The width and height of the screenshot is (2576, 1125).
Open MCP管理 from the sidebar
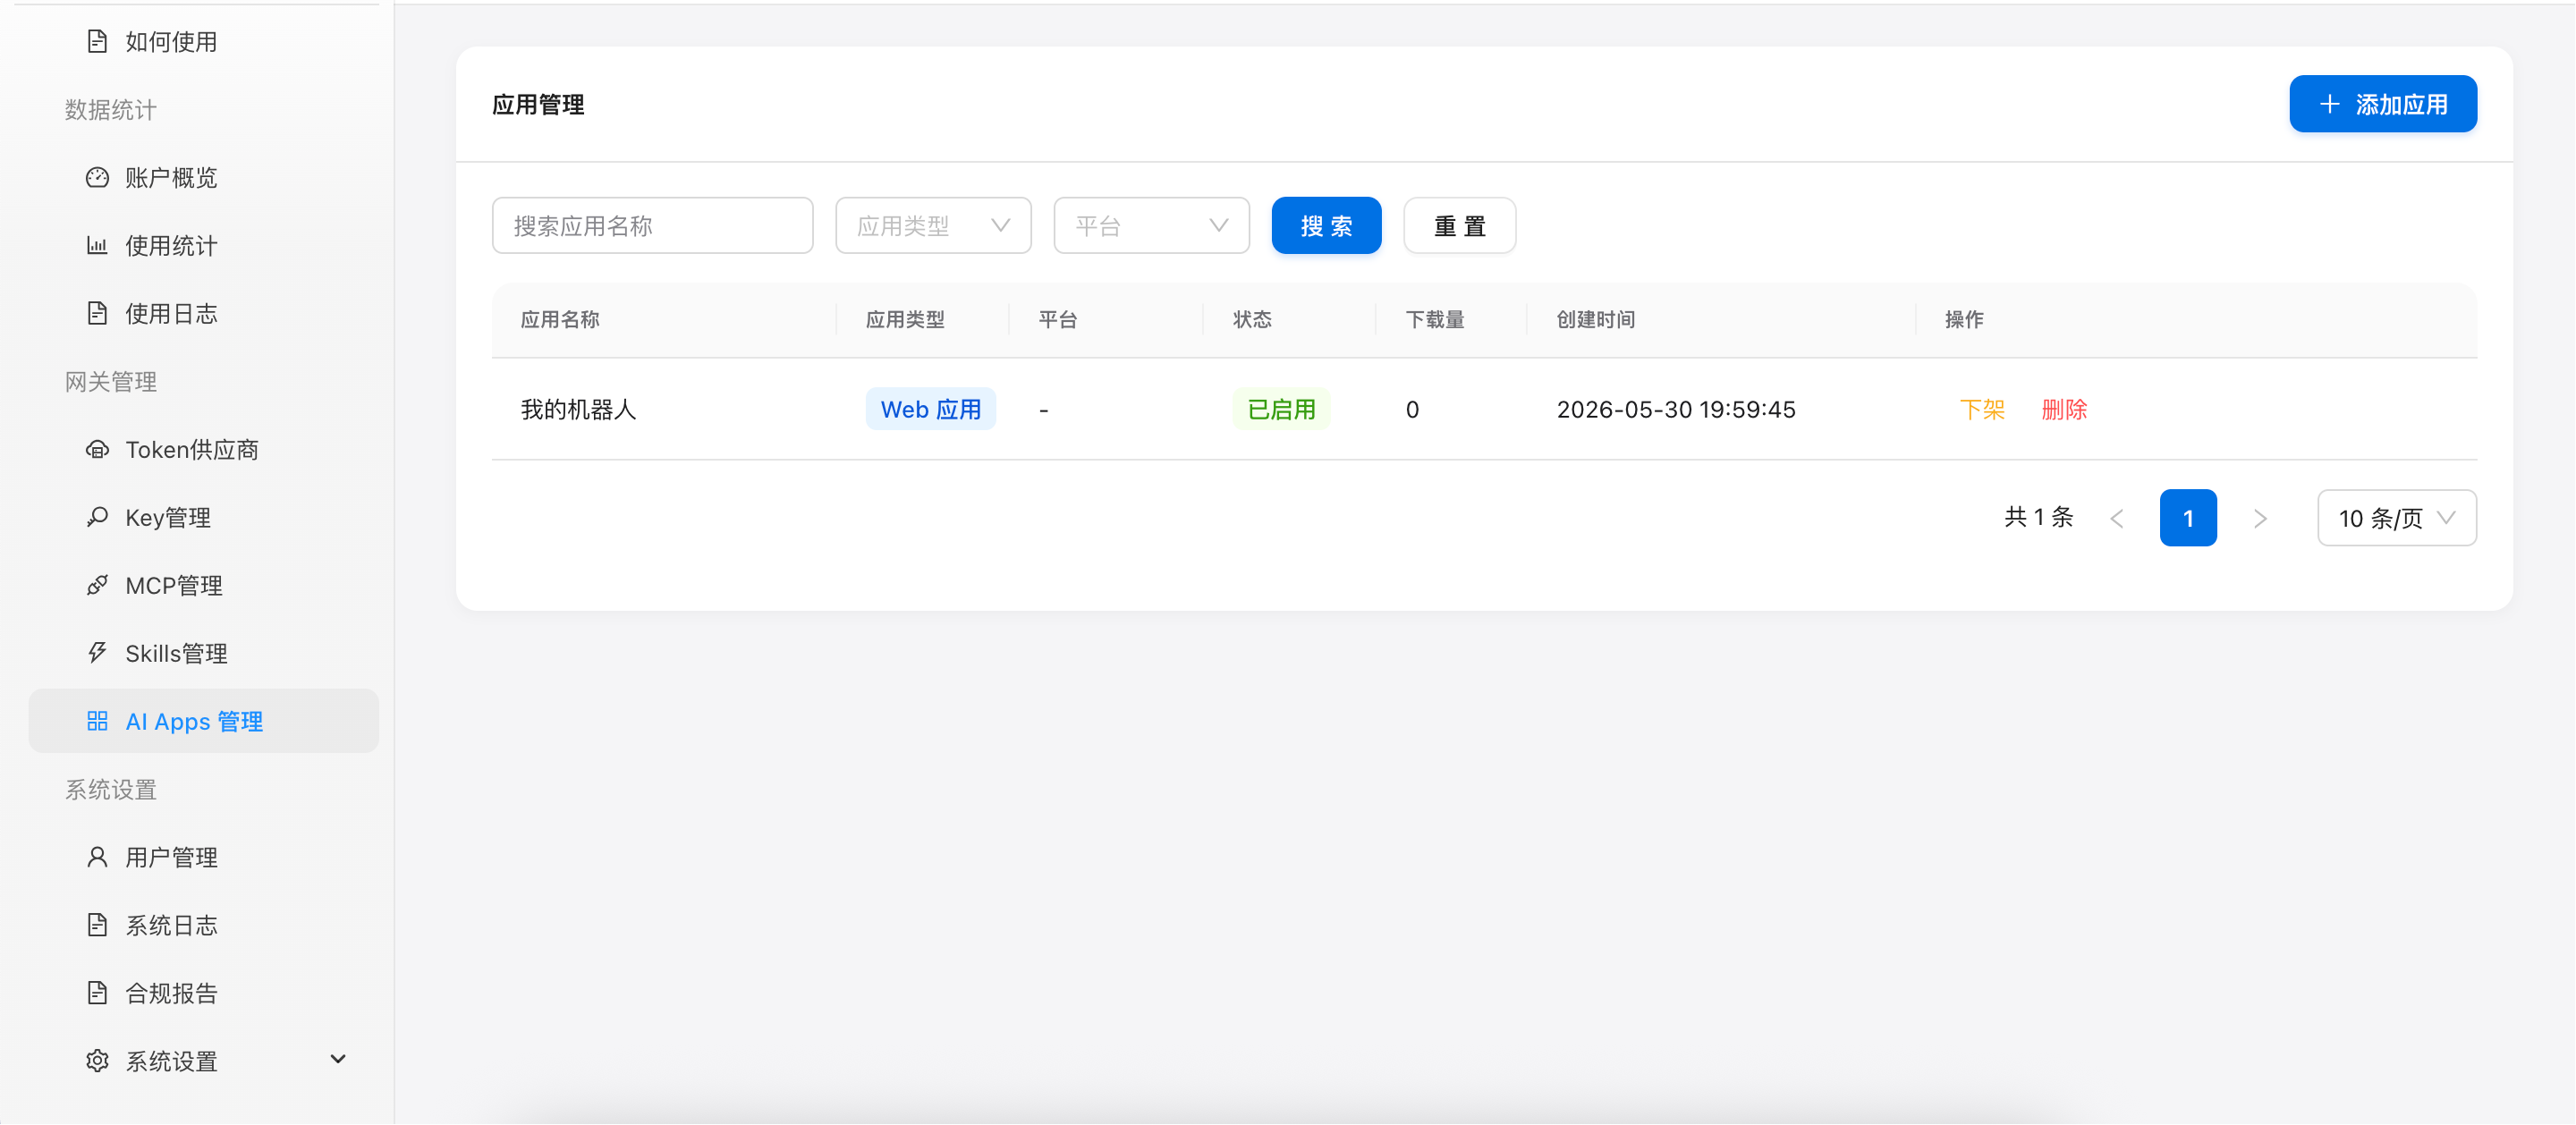coord(204,585)
